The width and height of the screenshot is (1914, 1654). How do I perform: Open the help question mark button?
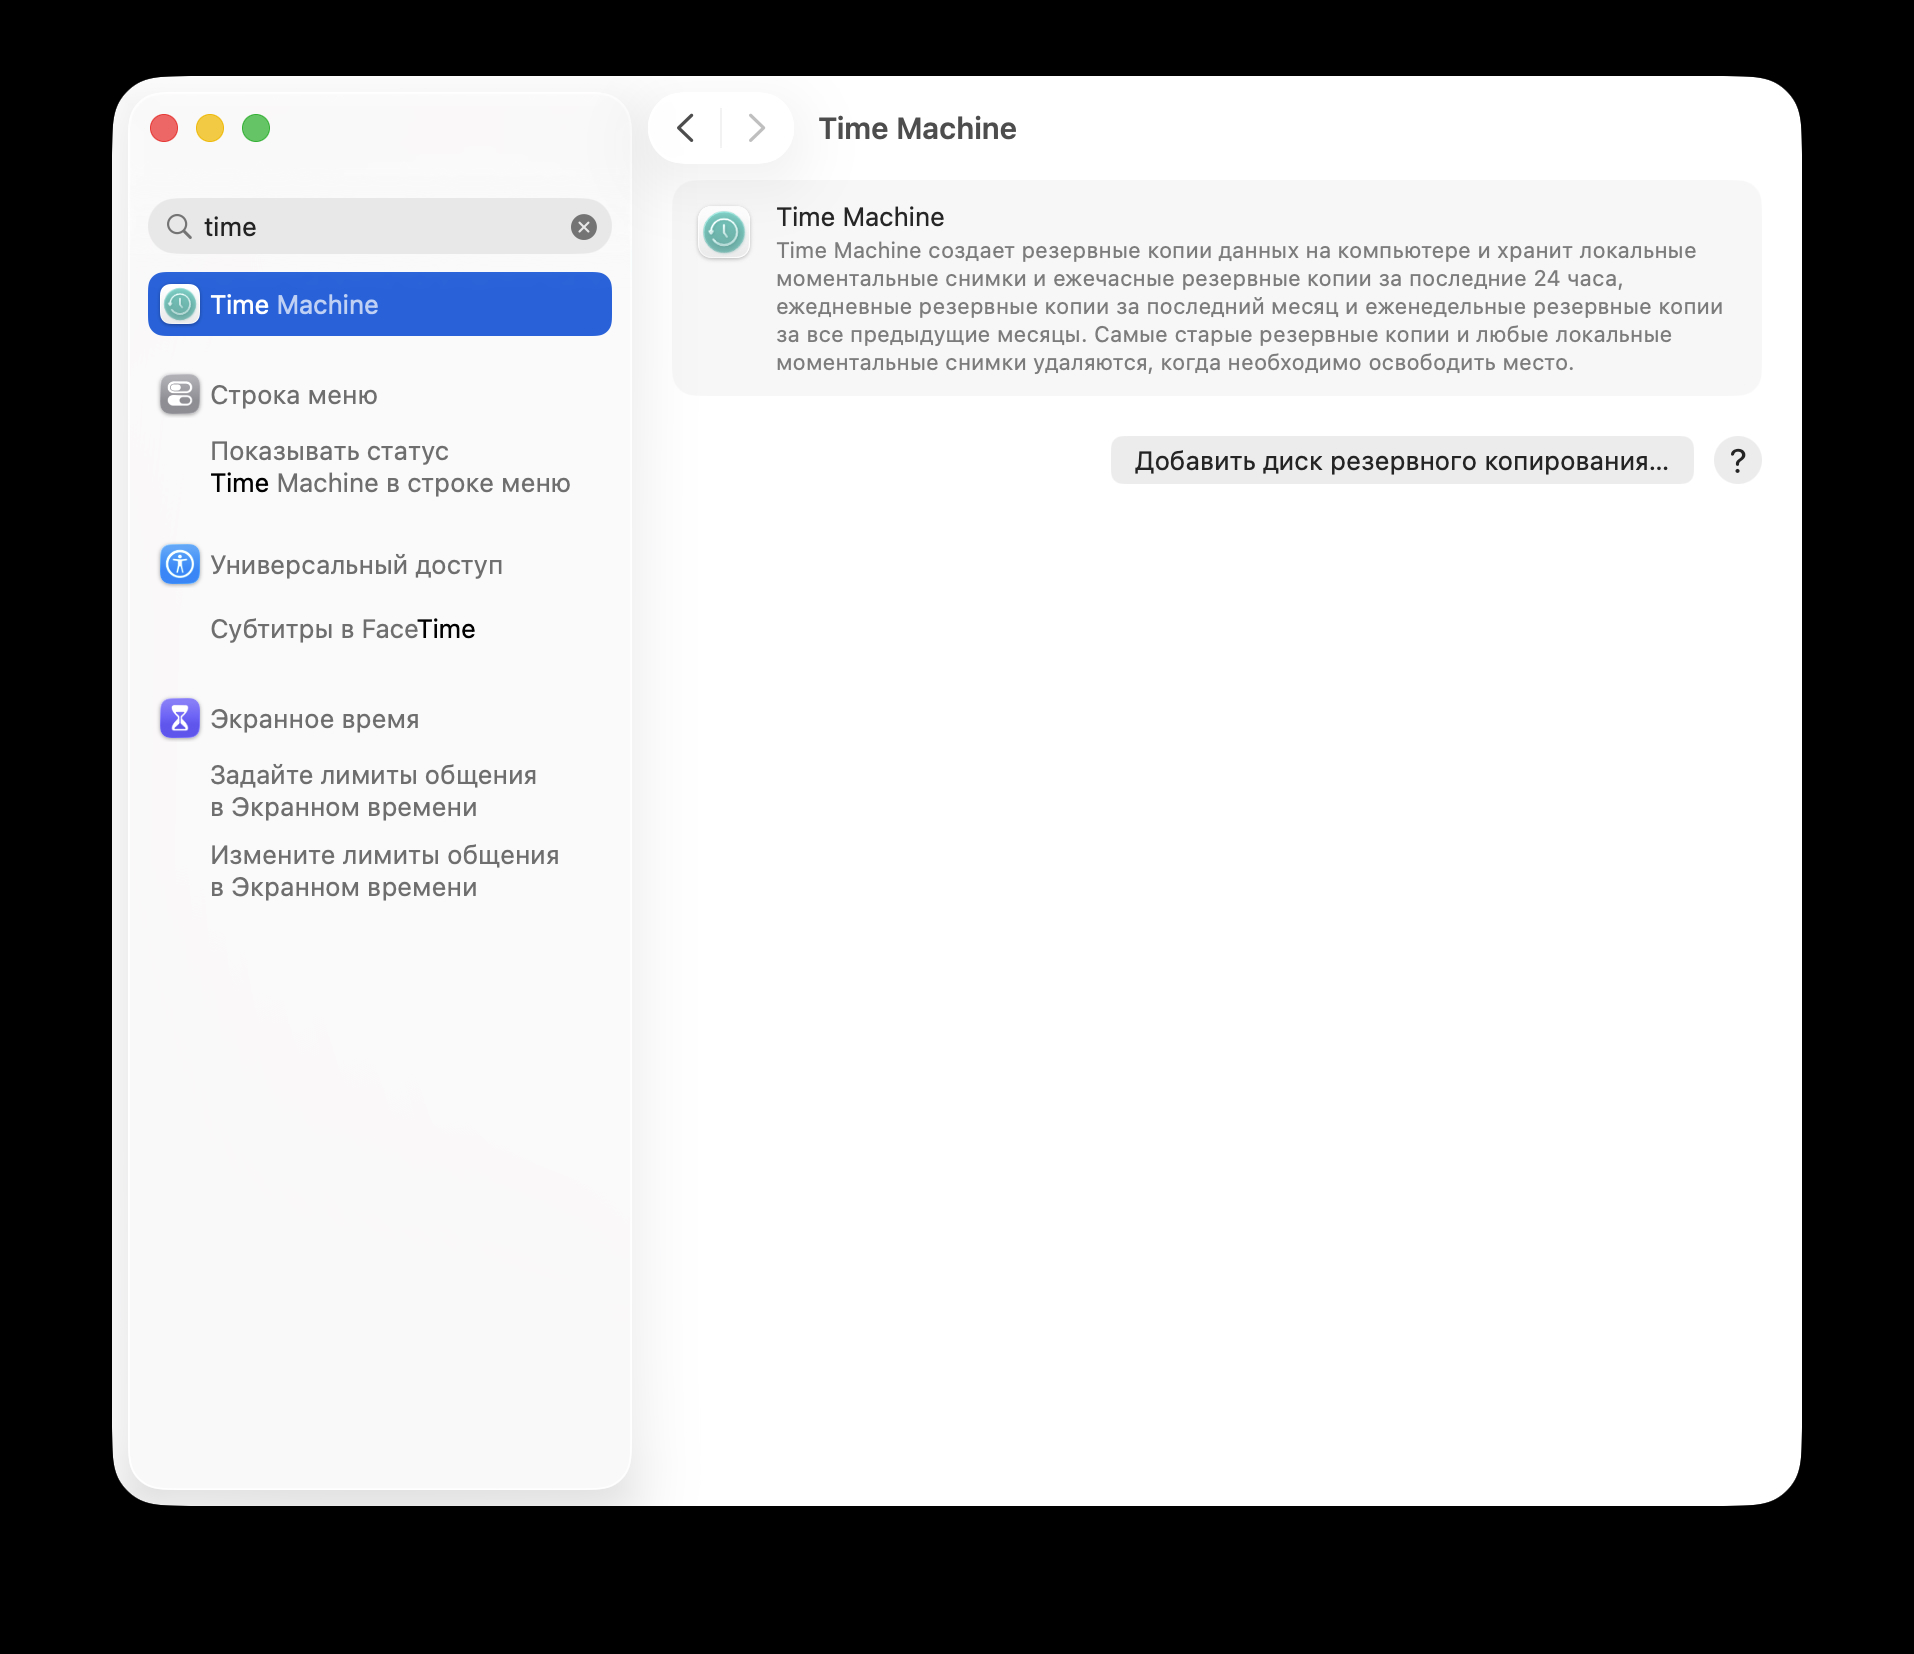[1737, 460]
